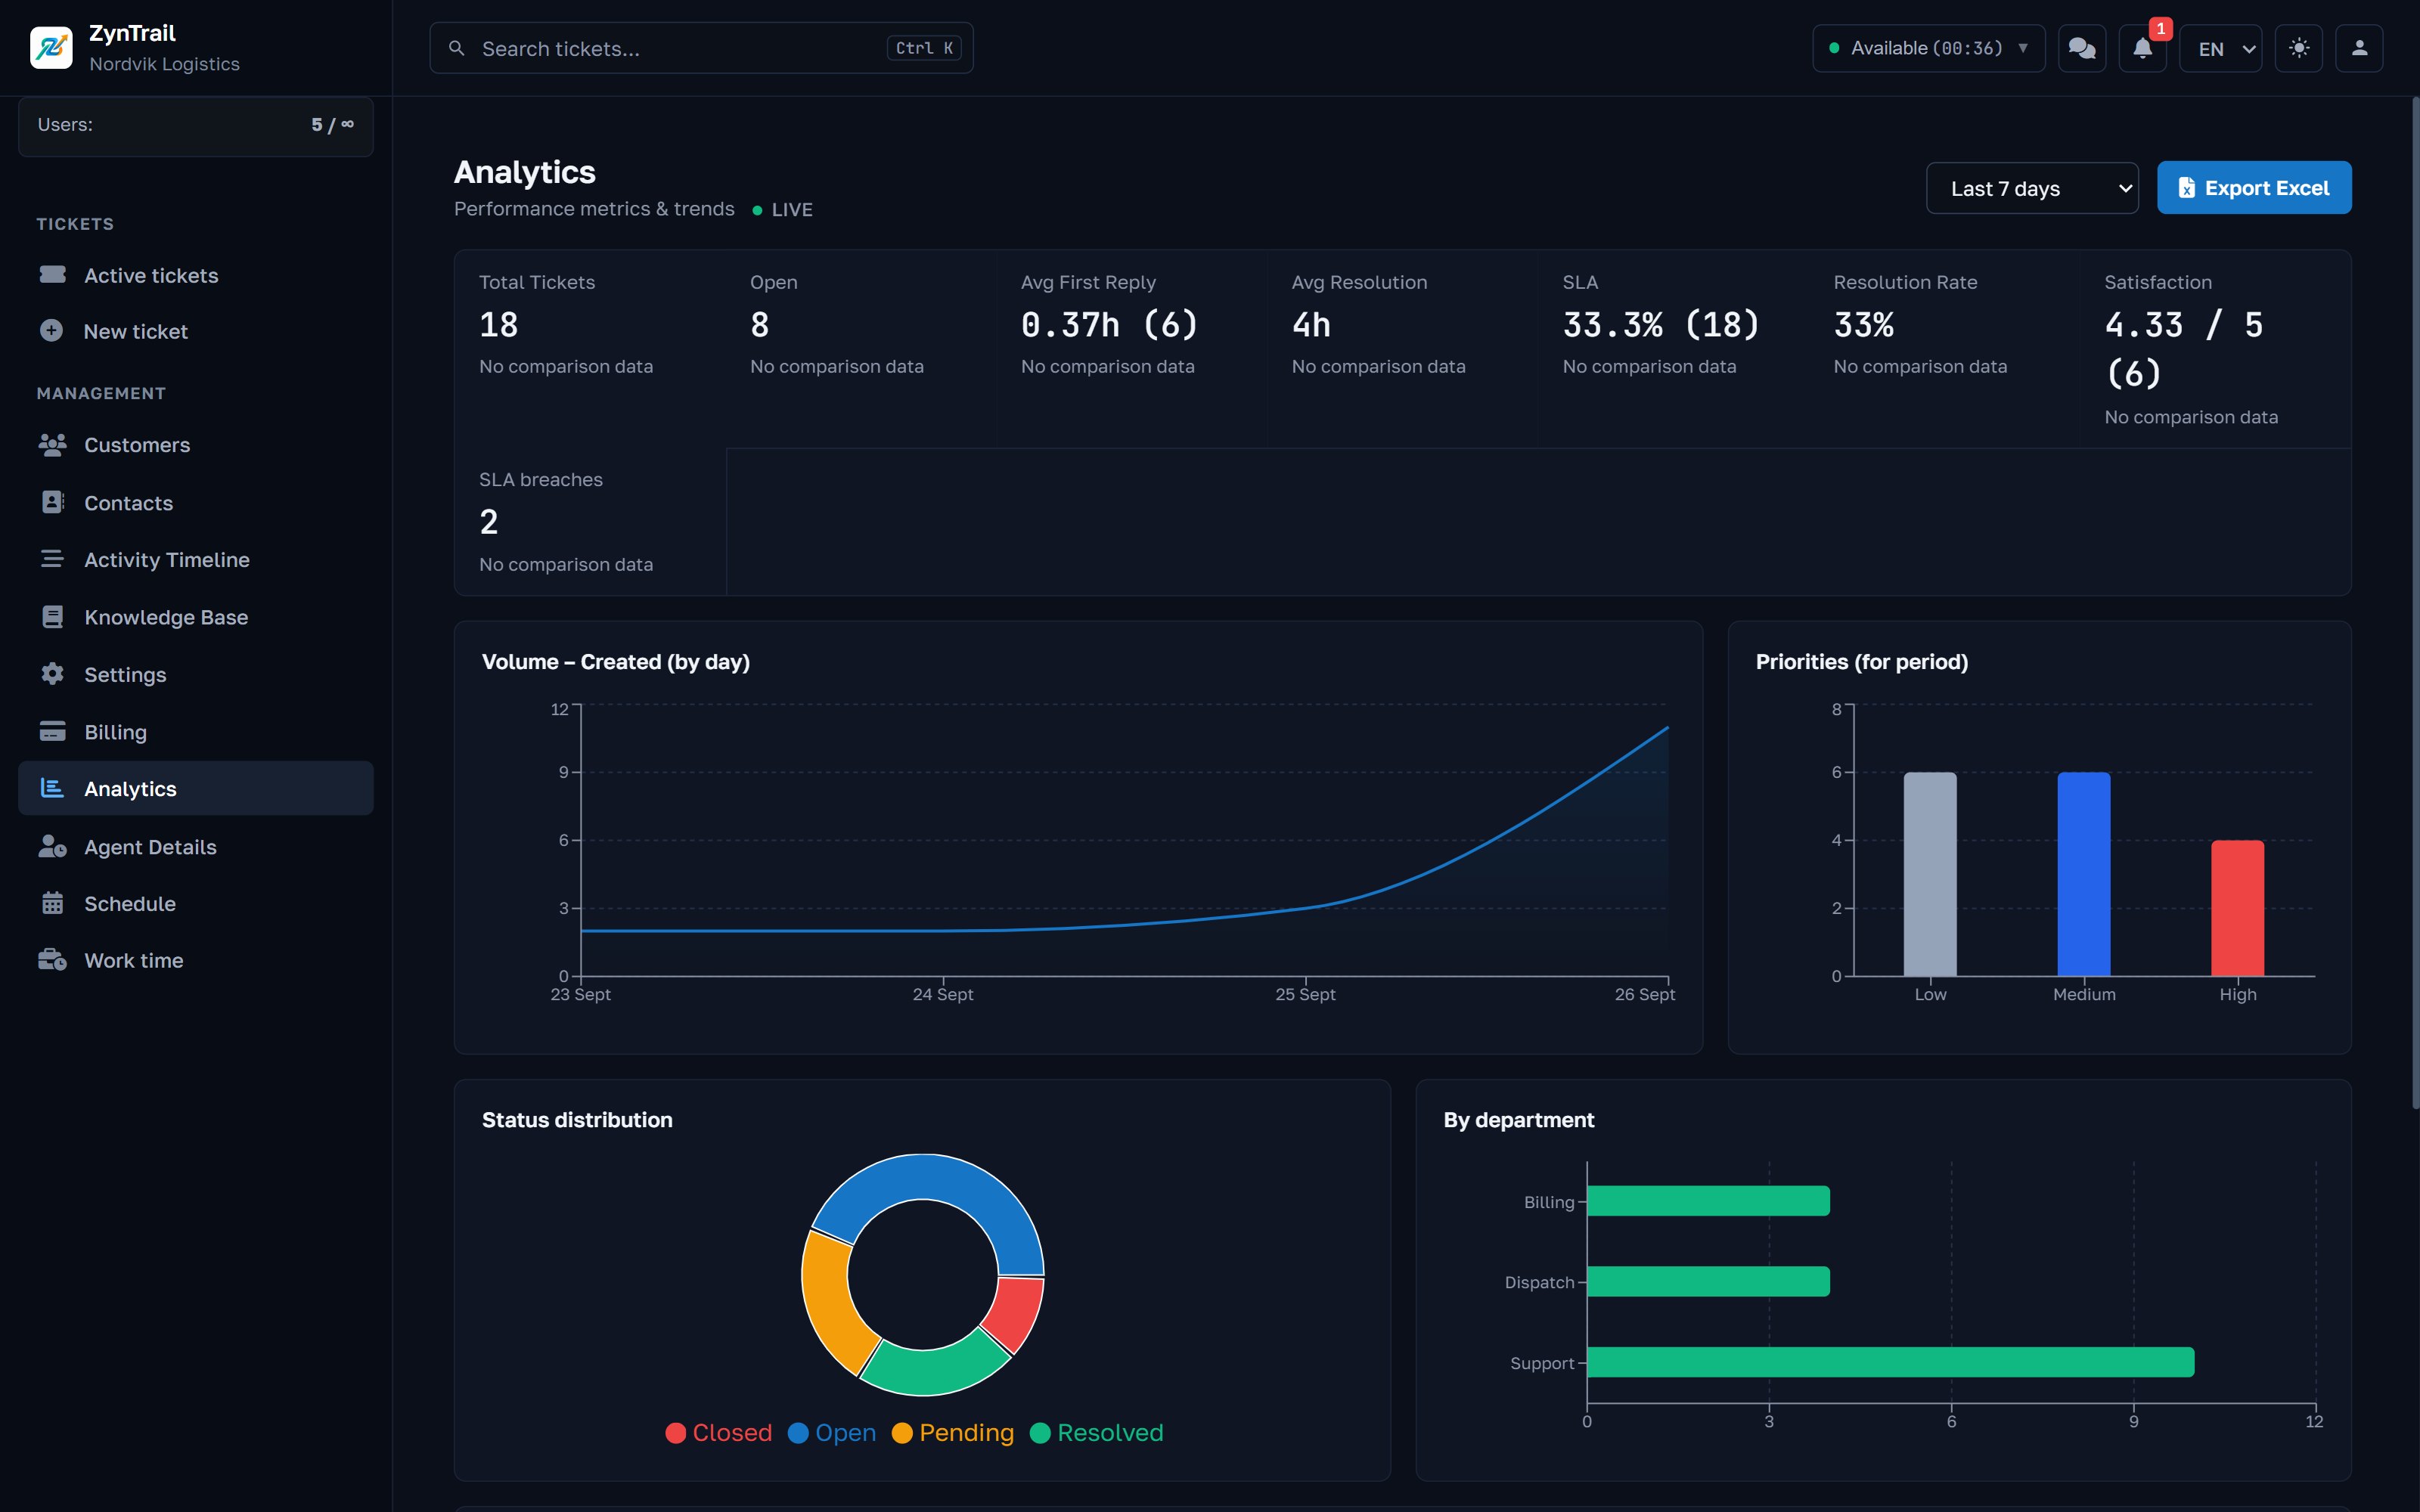Toggle the Pending legend entry

[953, 1432]
